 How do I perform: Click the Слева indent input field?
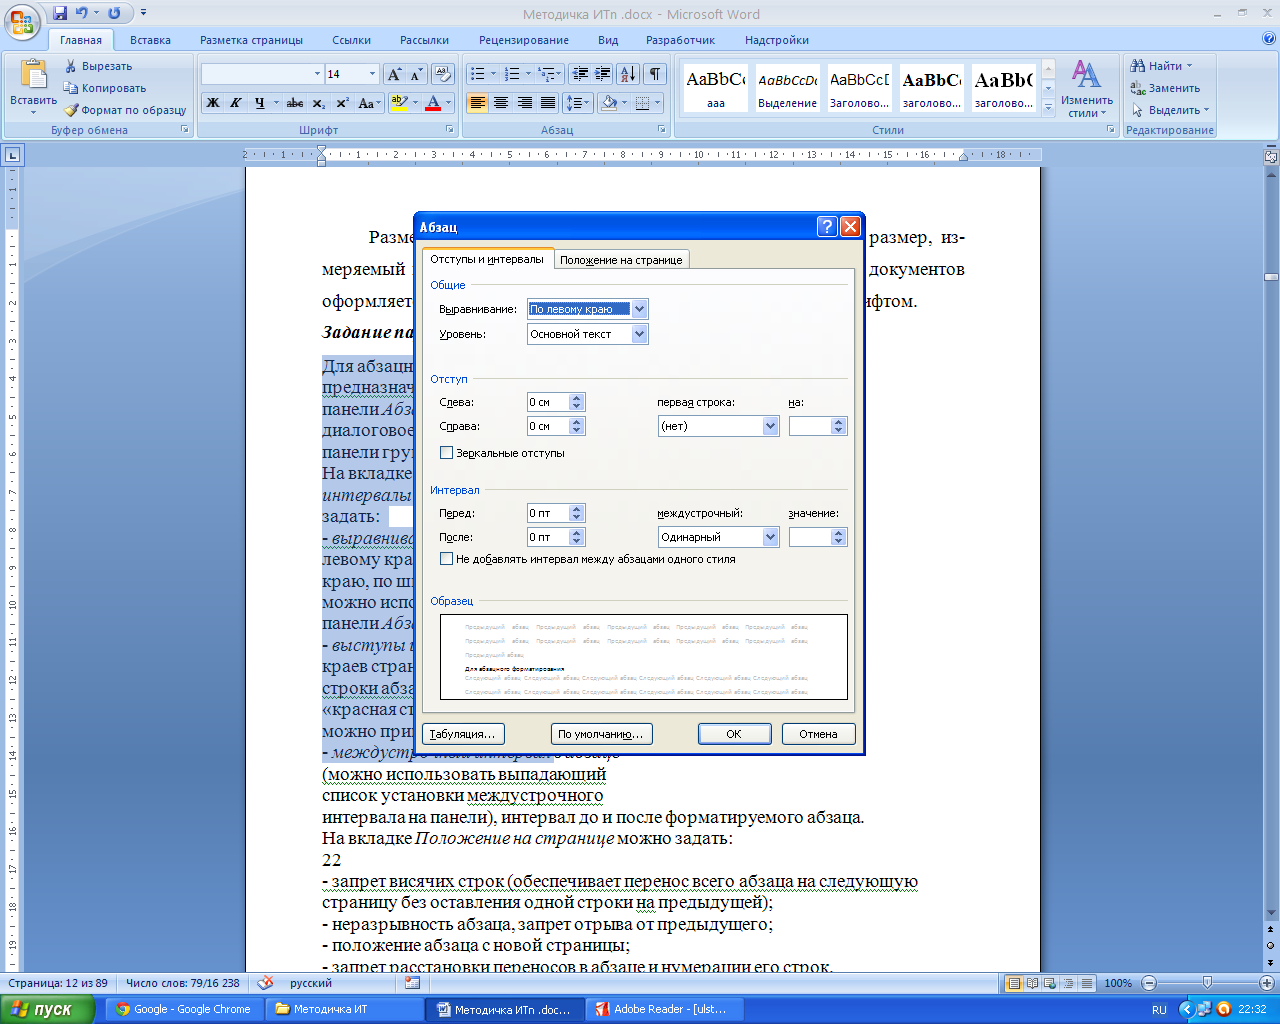(548, 402)
